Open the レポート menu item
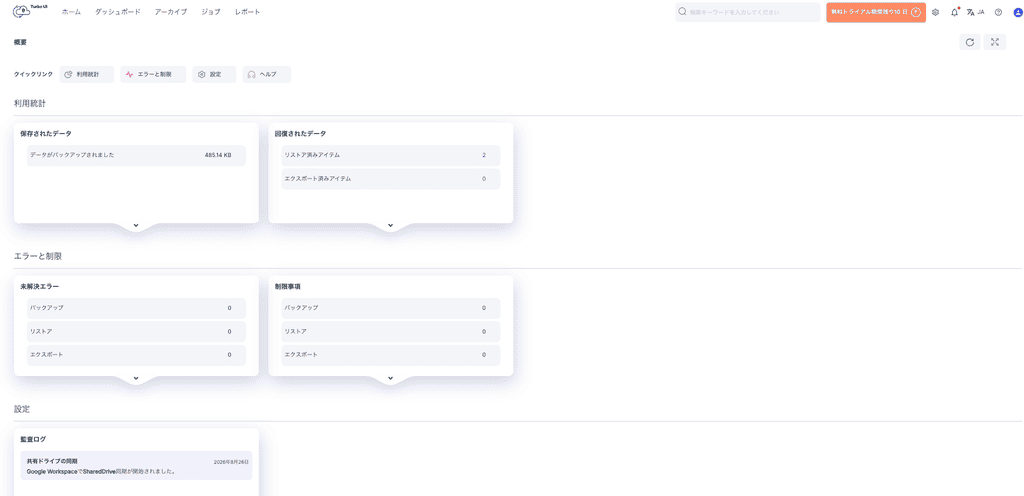This screenshot has width=1024, height=496. [x=248, y=12]
